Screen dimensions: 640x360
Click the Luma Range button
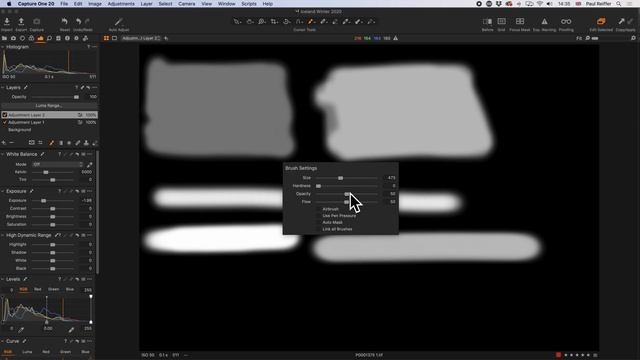tap(49, 106)
